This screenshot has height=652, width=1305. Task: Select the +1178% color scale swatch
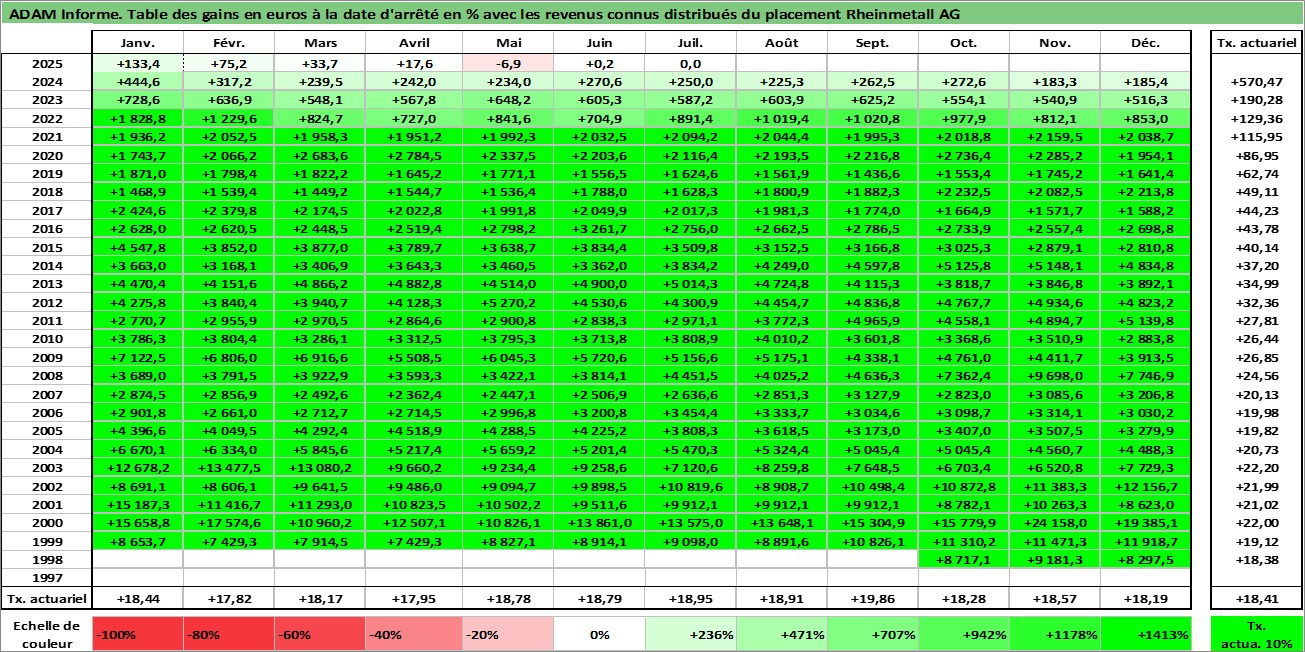click(1054, 634)
